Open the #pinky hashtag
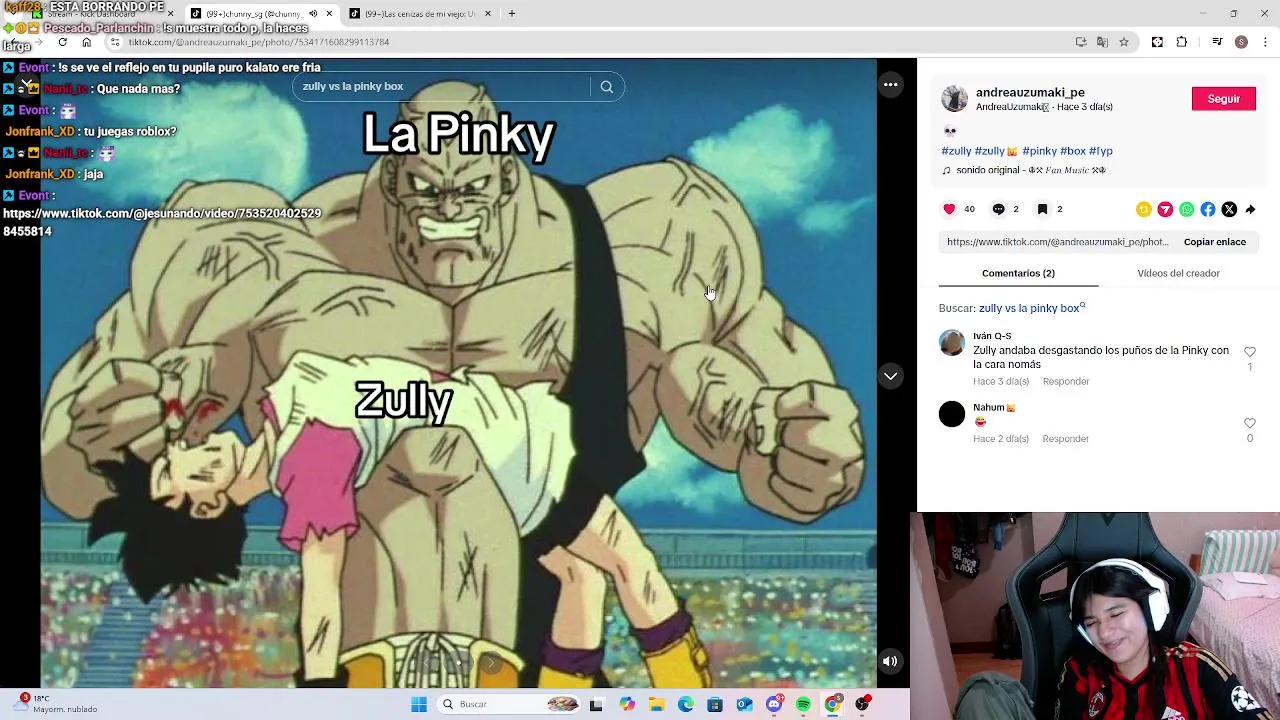Viewport: 1280px width, 720px height. [1039, 151]
